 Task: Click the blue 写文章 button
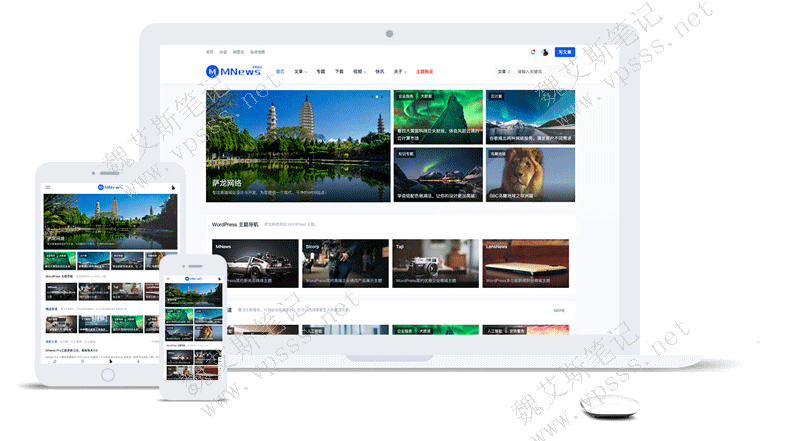pyautogui.click(x=565, y=52)
